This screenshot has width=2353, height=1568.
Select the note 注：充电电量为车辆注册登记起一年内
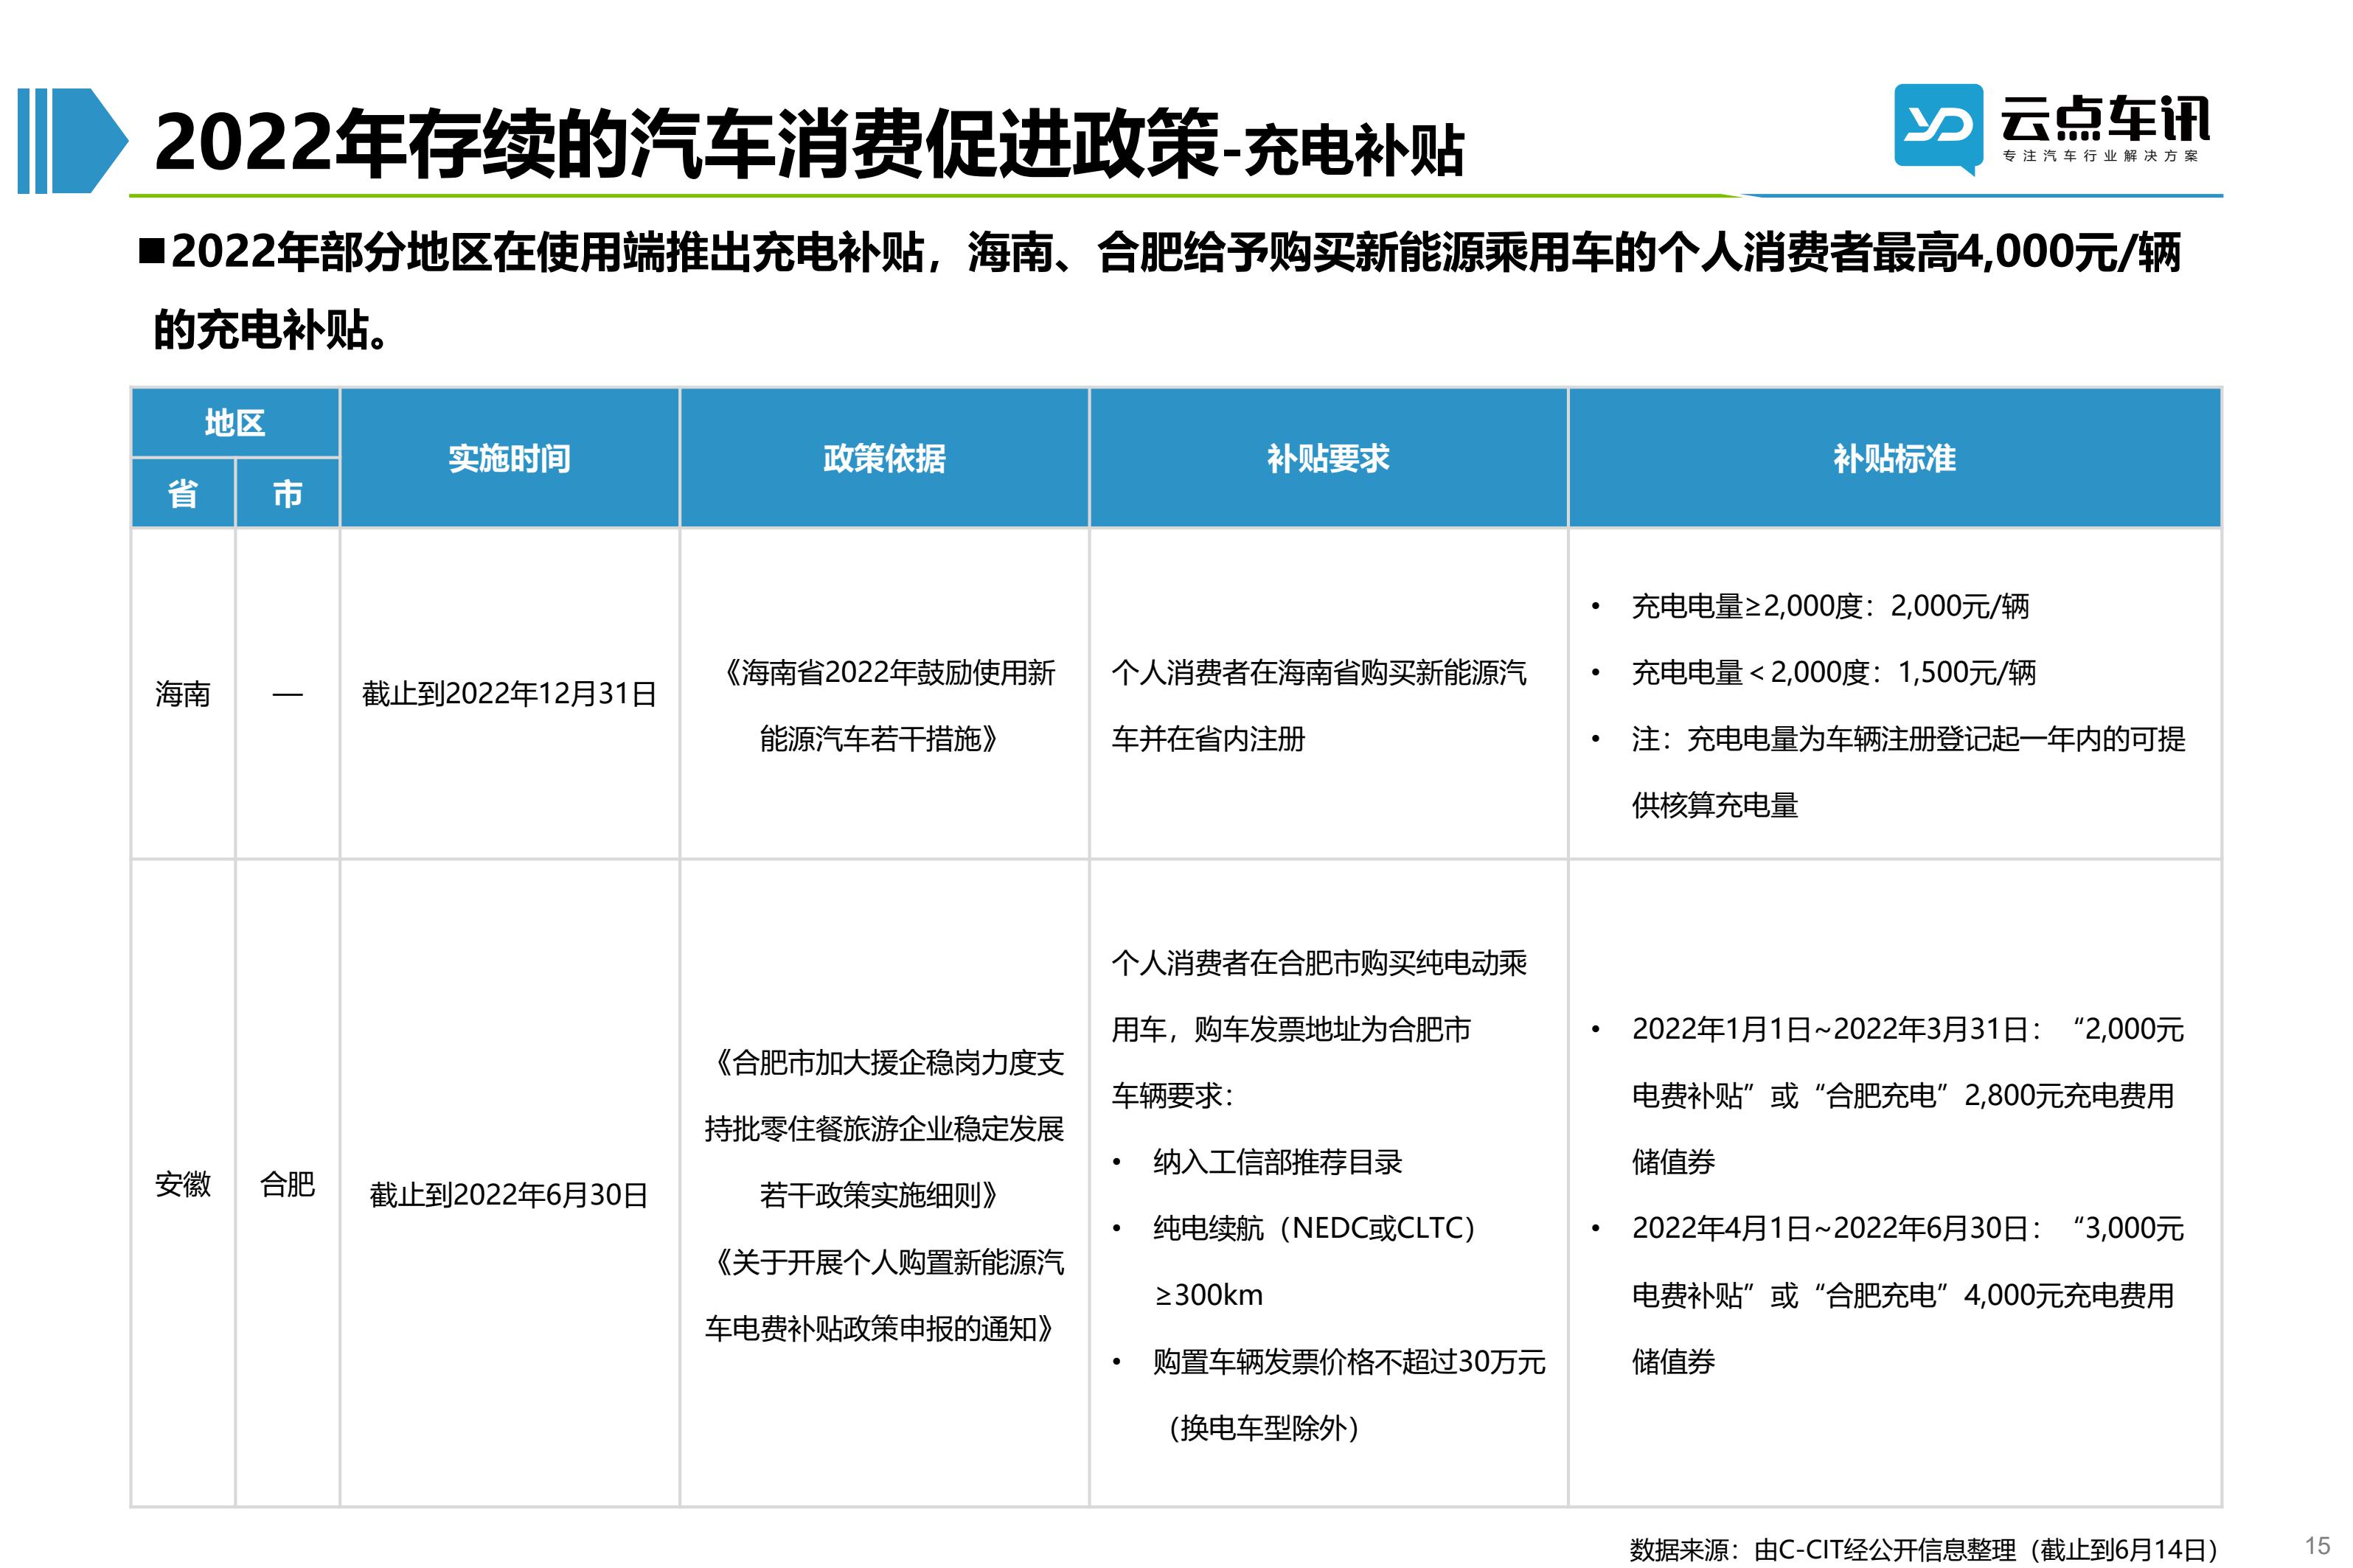(1908, 771)
